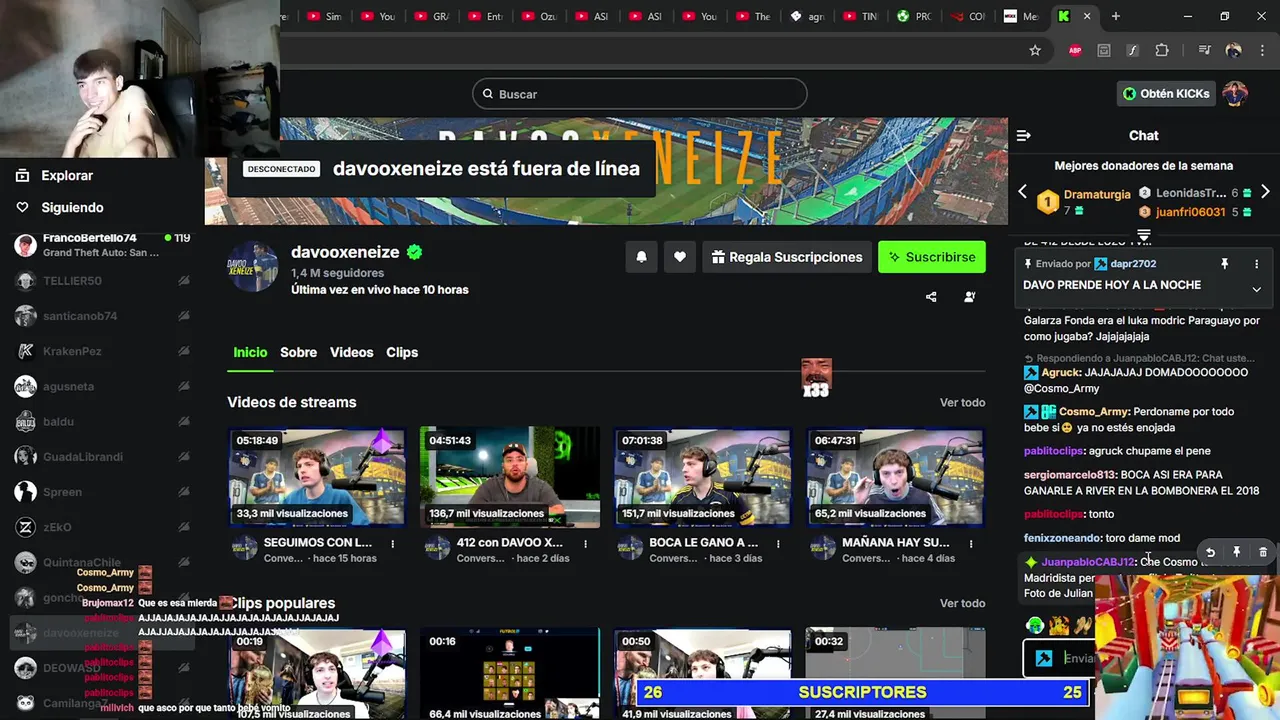Click dapr2702 username in pinned message
1280x720 pixels.
(1133, 264)
